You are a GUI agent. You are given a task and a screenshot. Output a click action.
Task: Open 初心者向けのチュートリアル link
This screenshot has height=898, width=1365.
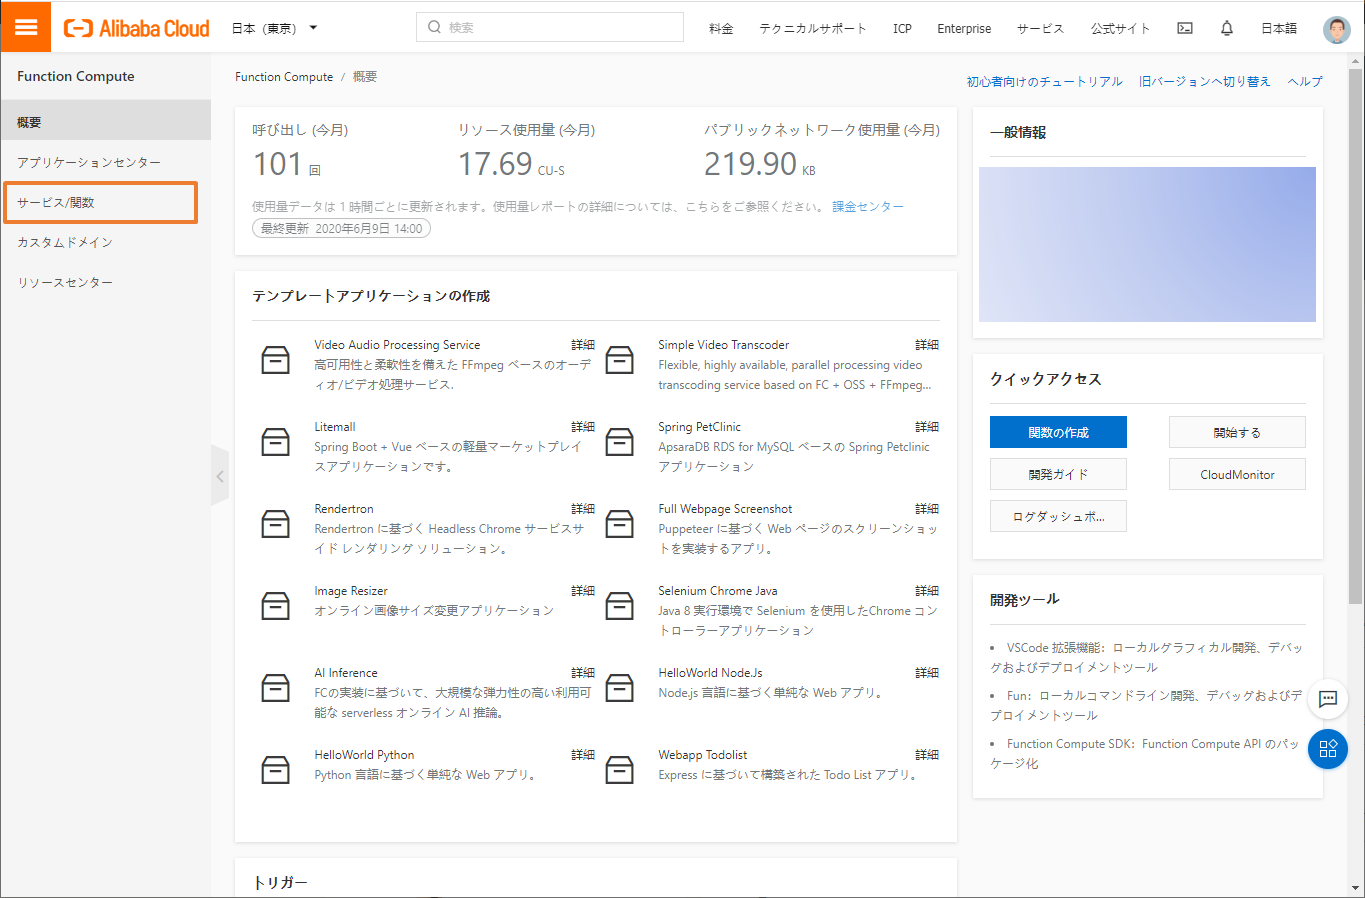click(x=1044, y=81)
